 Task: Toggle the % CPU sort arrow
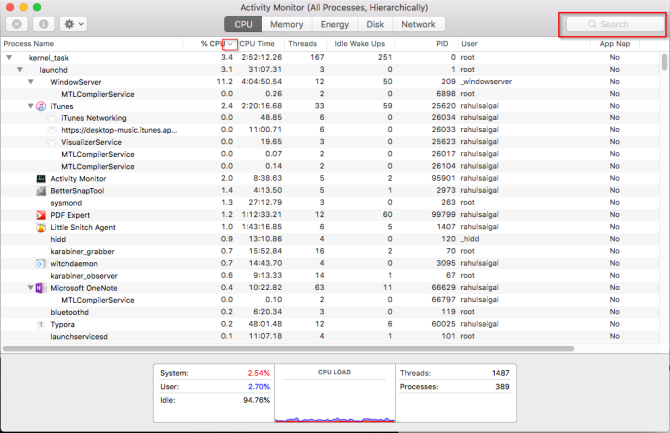[230, 44]
